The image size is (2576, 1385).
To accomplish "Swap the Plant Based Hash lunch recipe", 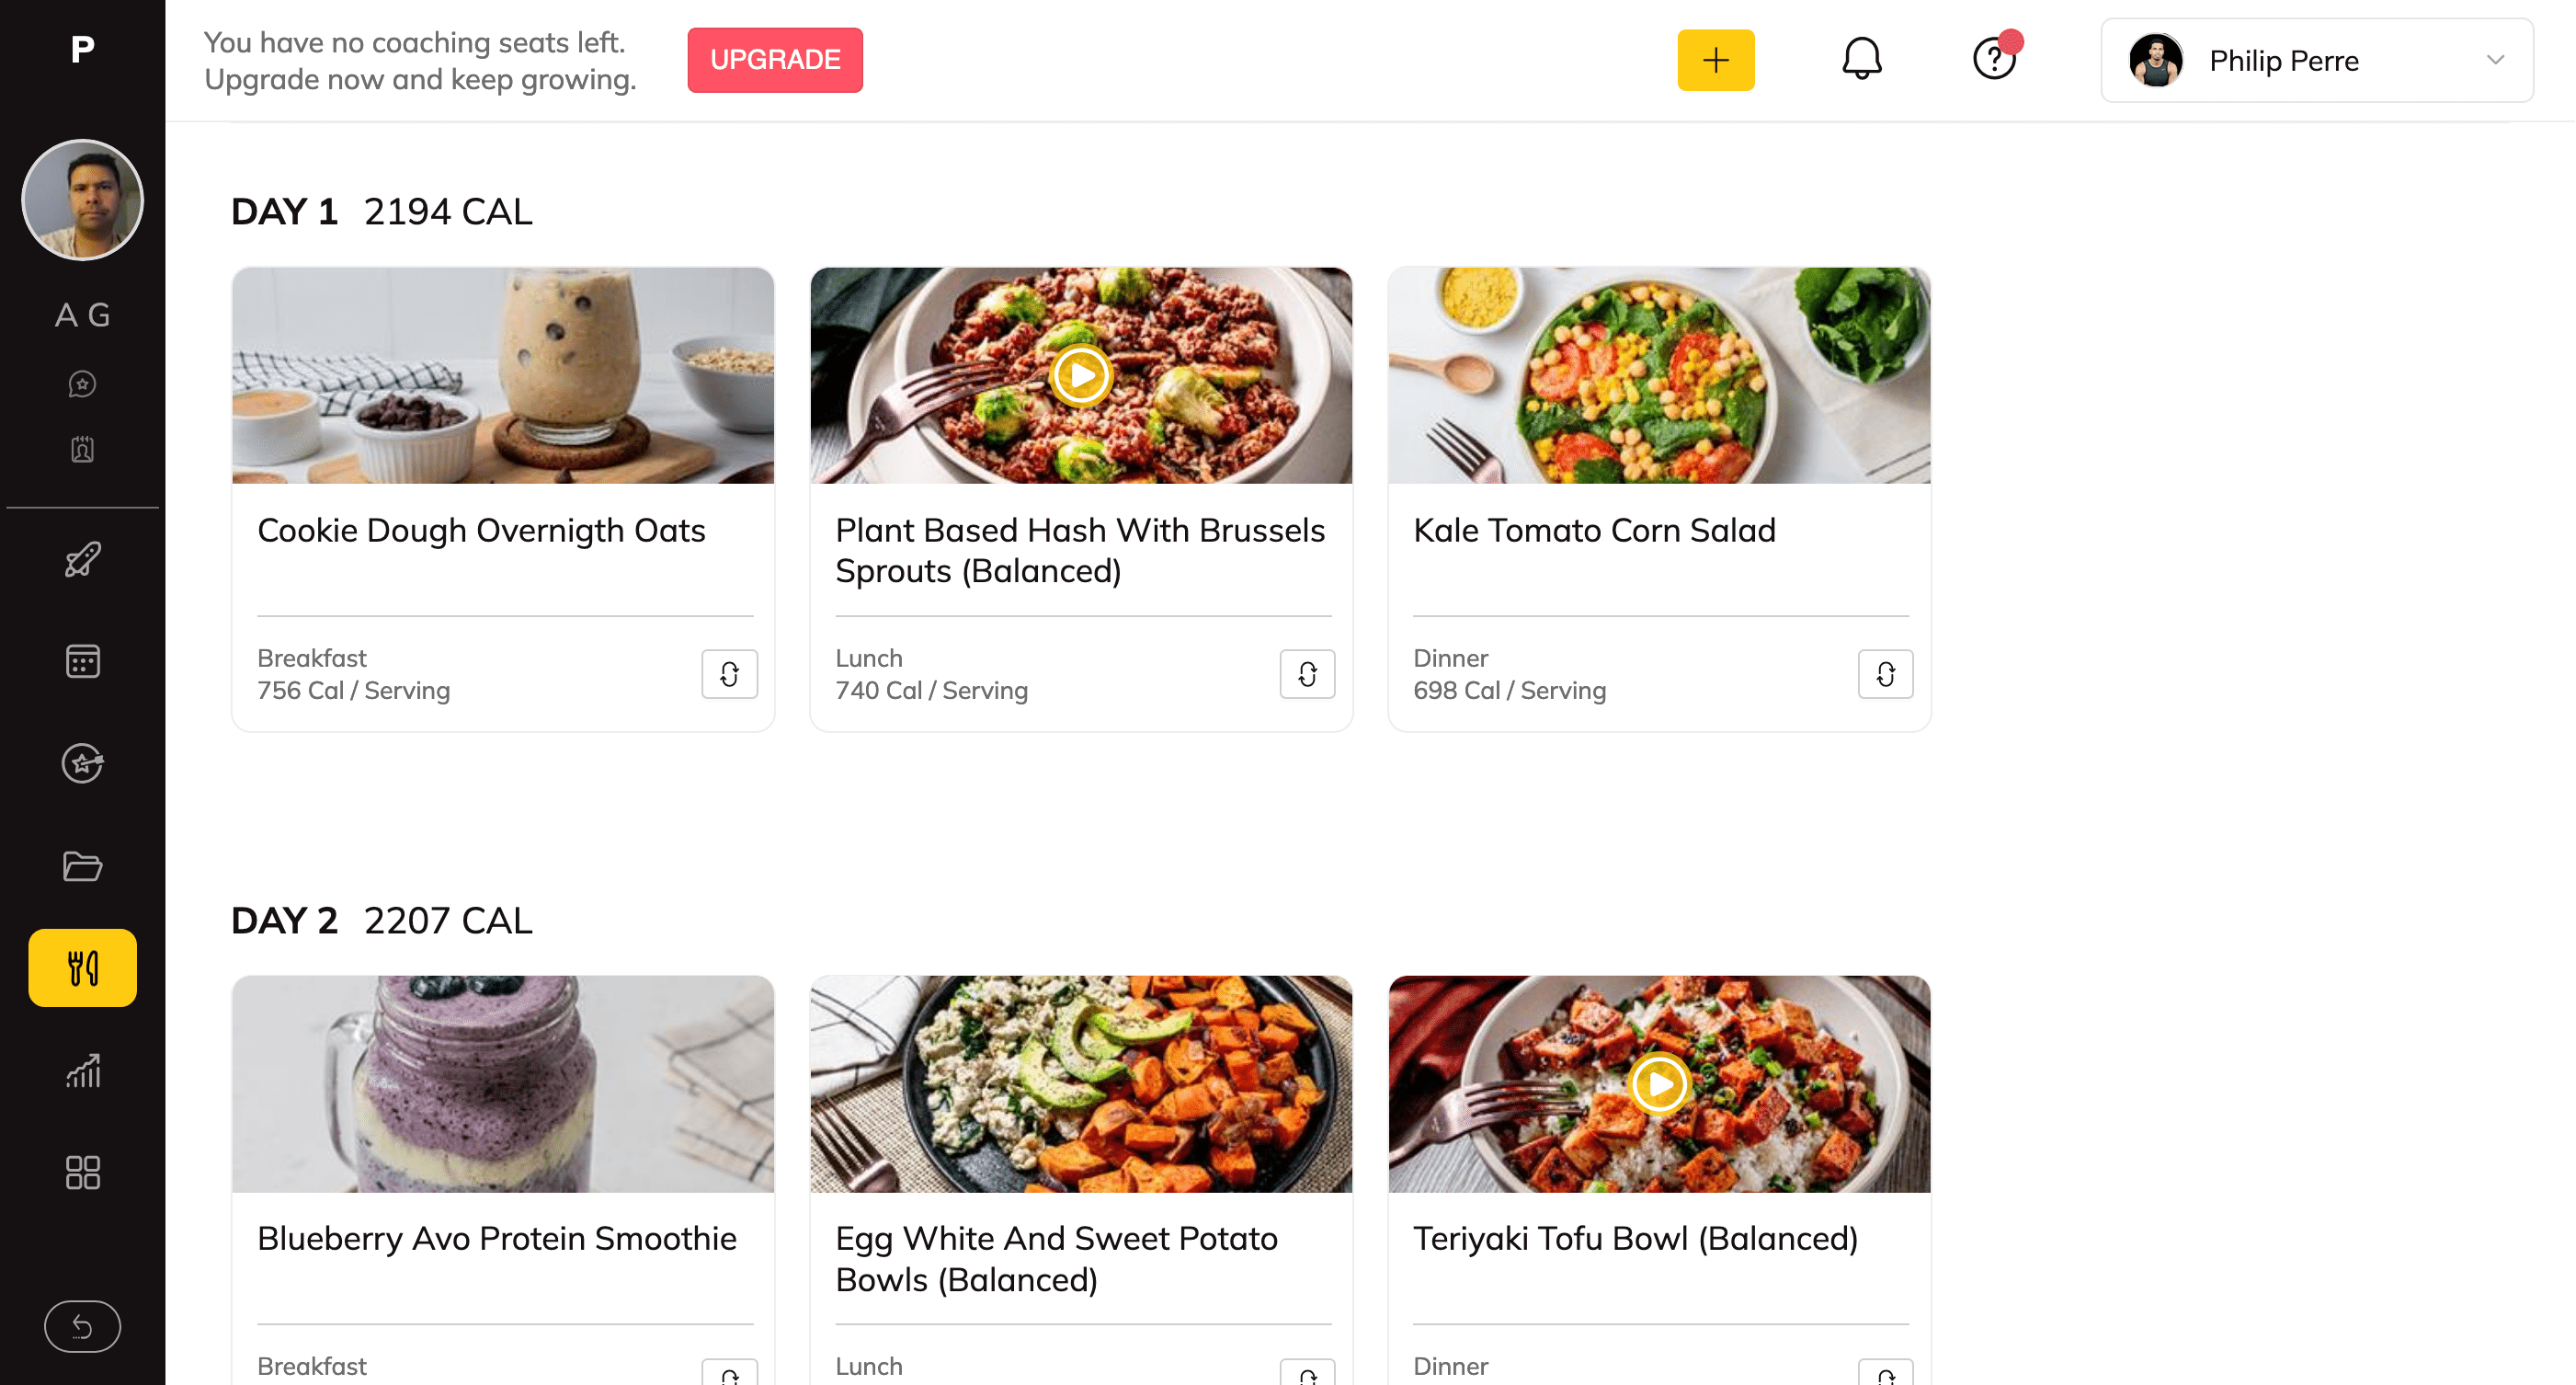I will tap(1307, 674).
